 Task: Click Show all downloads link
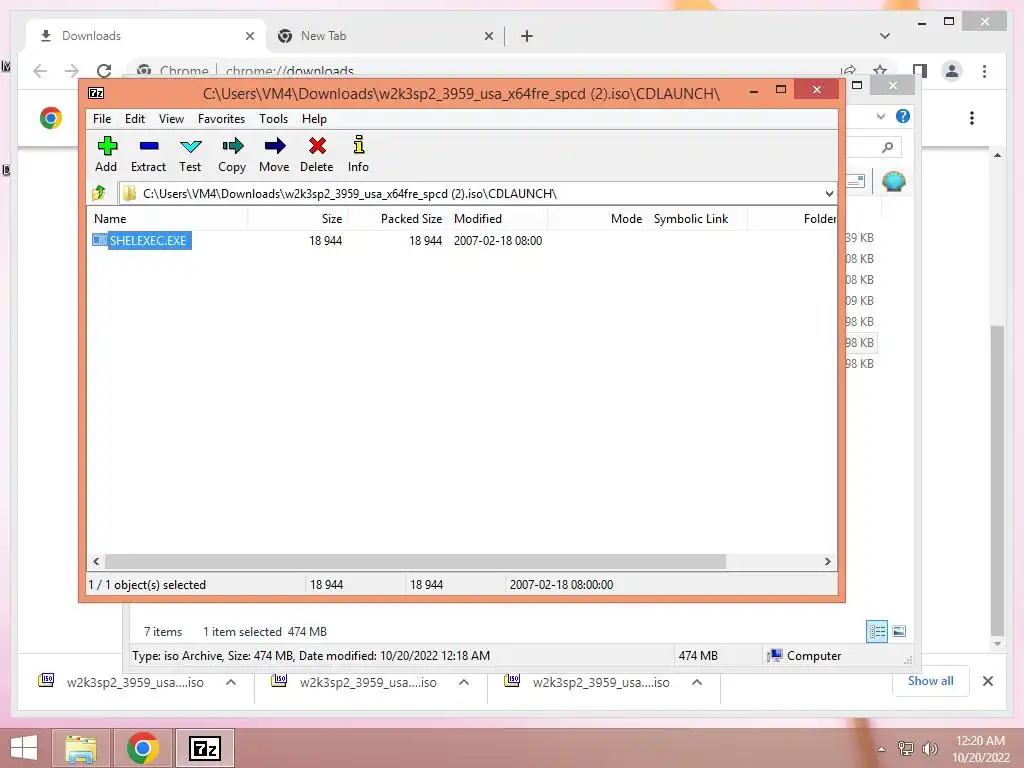point(931,681)
